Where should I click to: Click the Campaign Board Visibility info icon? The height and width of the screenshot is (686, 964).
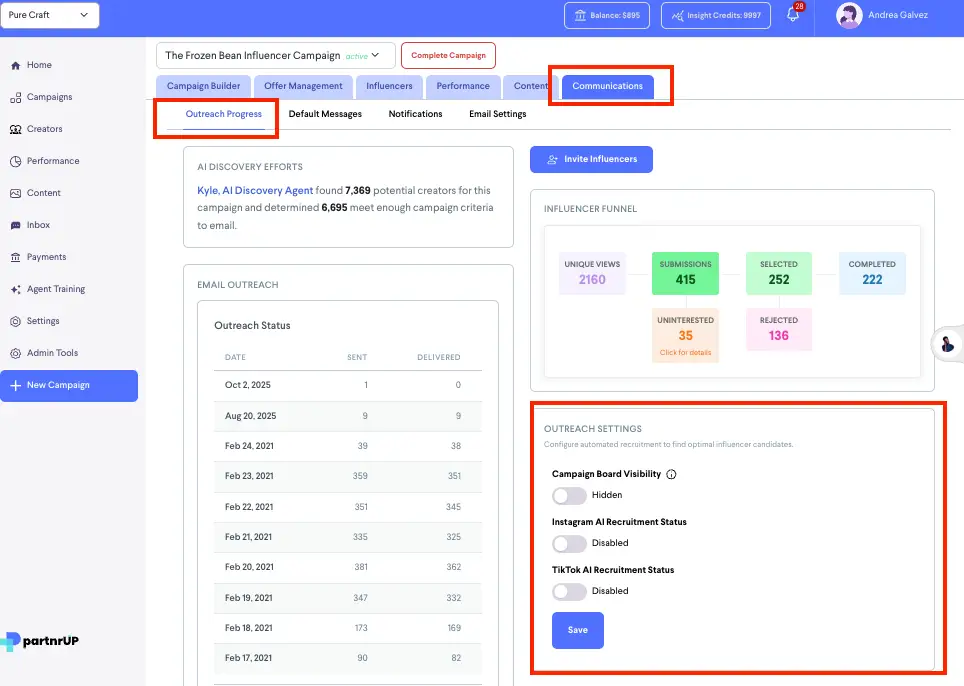tap(671, 474)
